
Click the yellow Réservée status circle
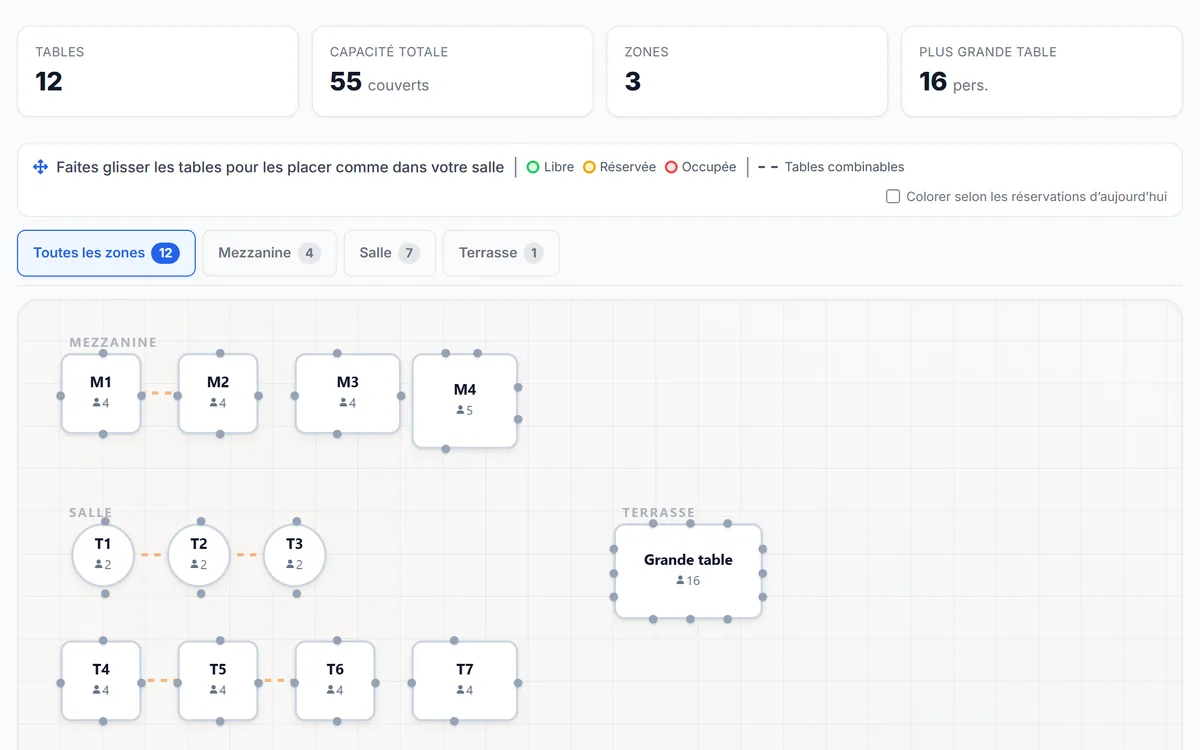click(589, 167)
